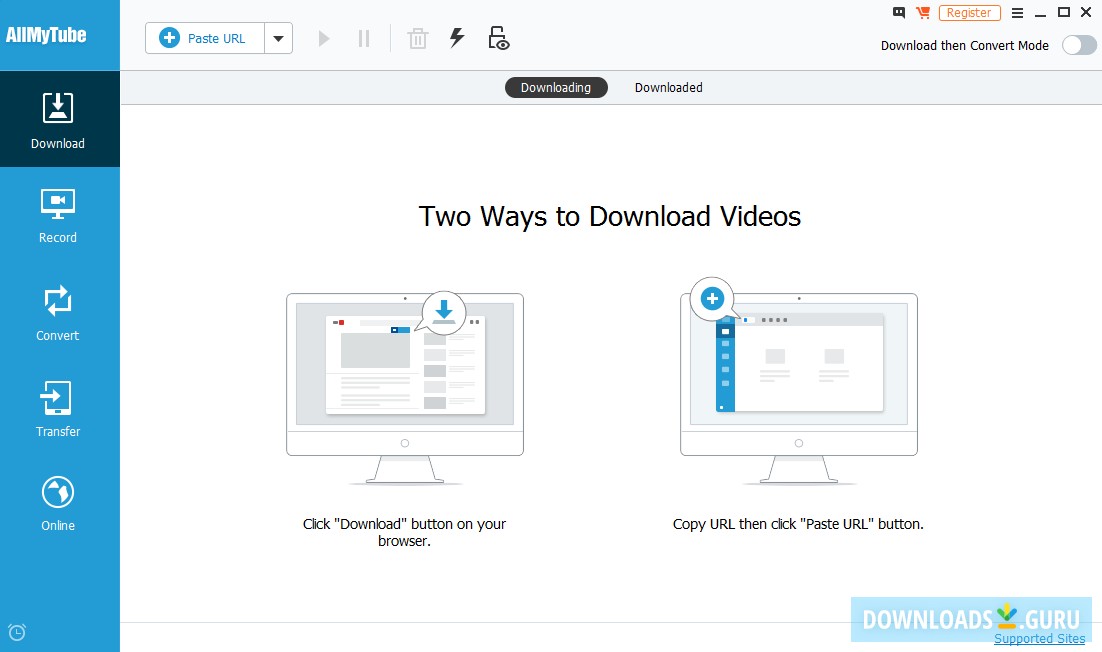Image resolution: width=1102 pixels, height=652 pixels.
Task: Pause all downloads with pause icon
Action: (363, 39)
